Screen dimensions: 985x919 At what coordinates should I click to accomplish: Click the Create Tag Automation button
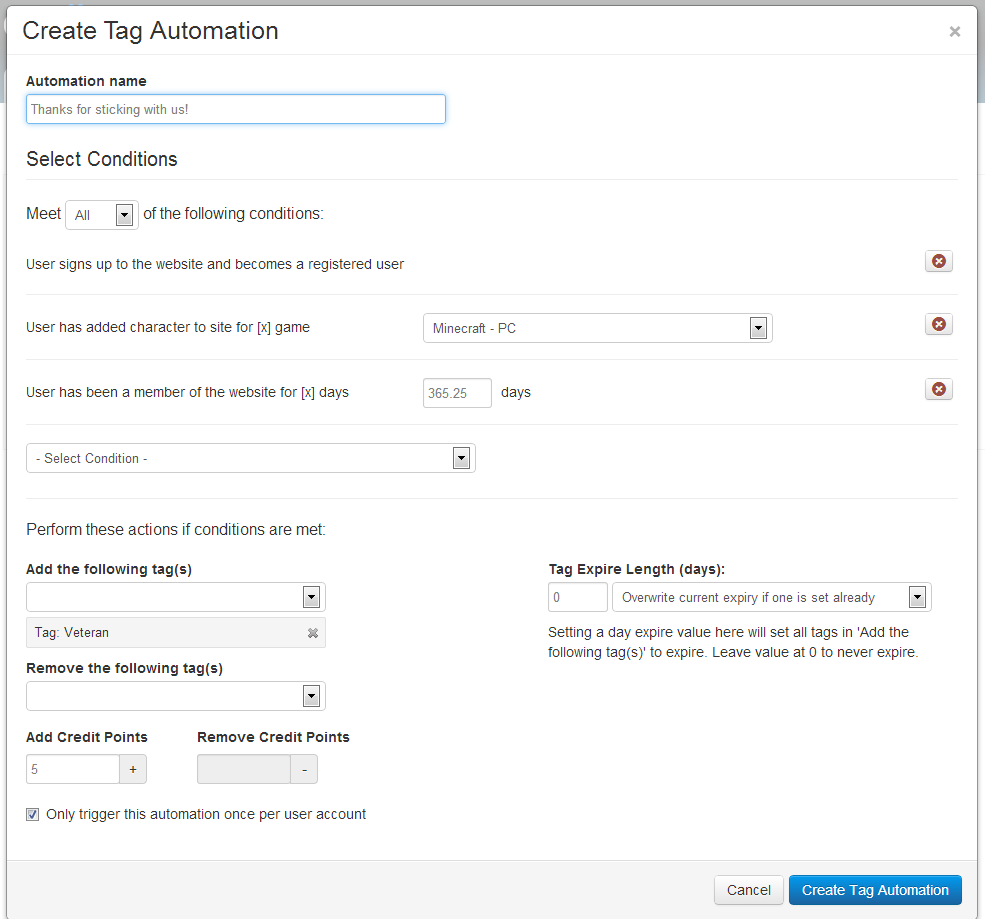[x=874, y=890]
